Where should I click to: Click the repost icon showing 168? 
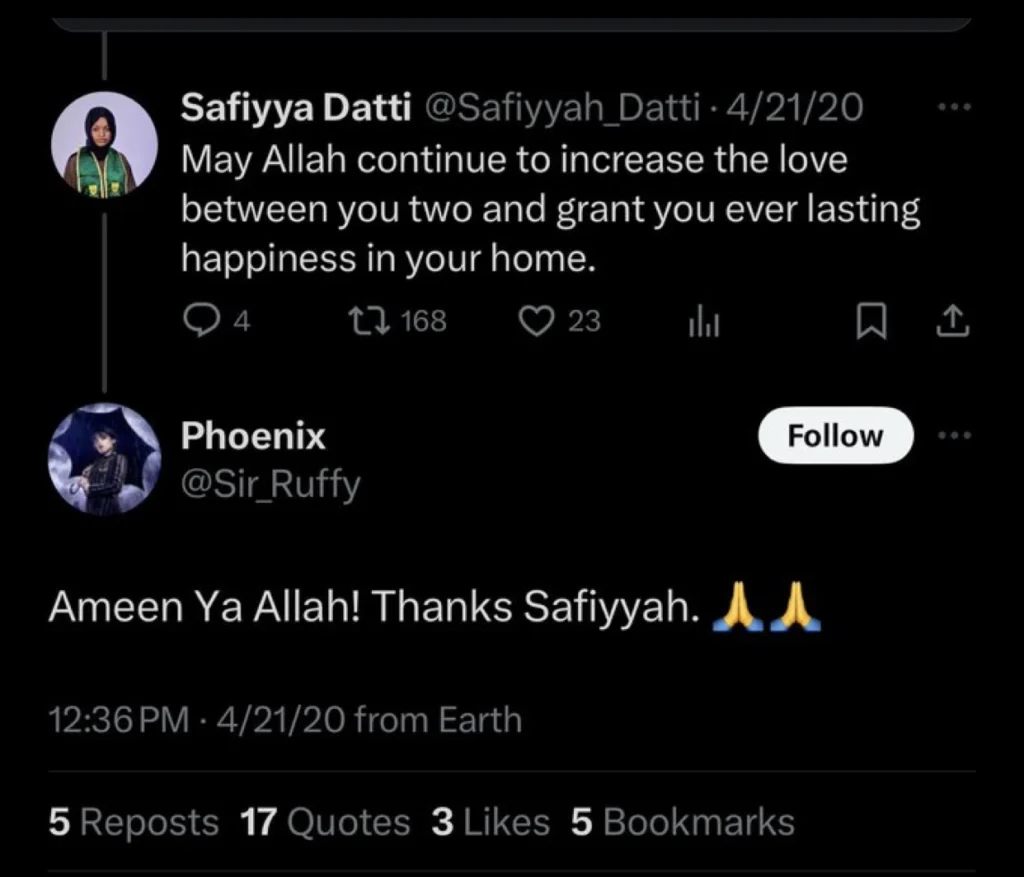tap(370, 319)
